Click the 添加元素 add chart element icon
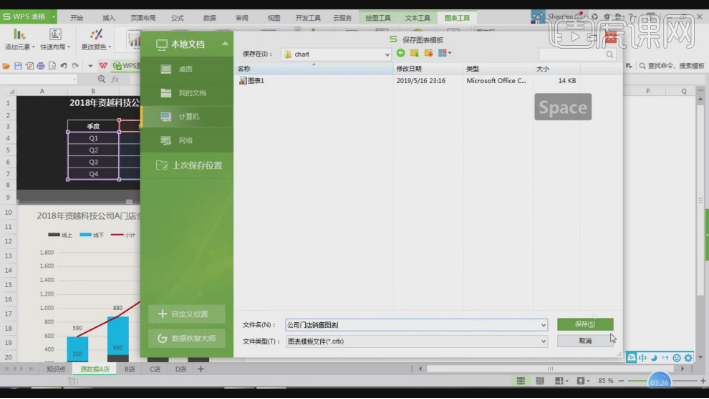The width and height of the screenshot is (709, 399). [x=19, y=34]
